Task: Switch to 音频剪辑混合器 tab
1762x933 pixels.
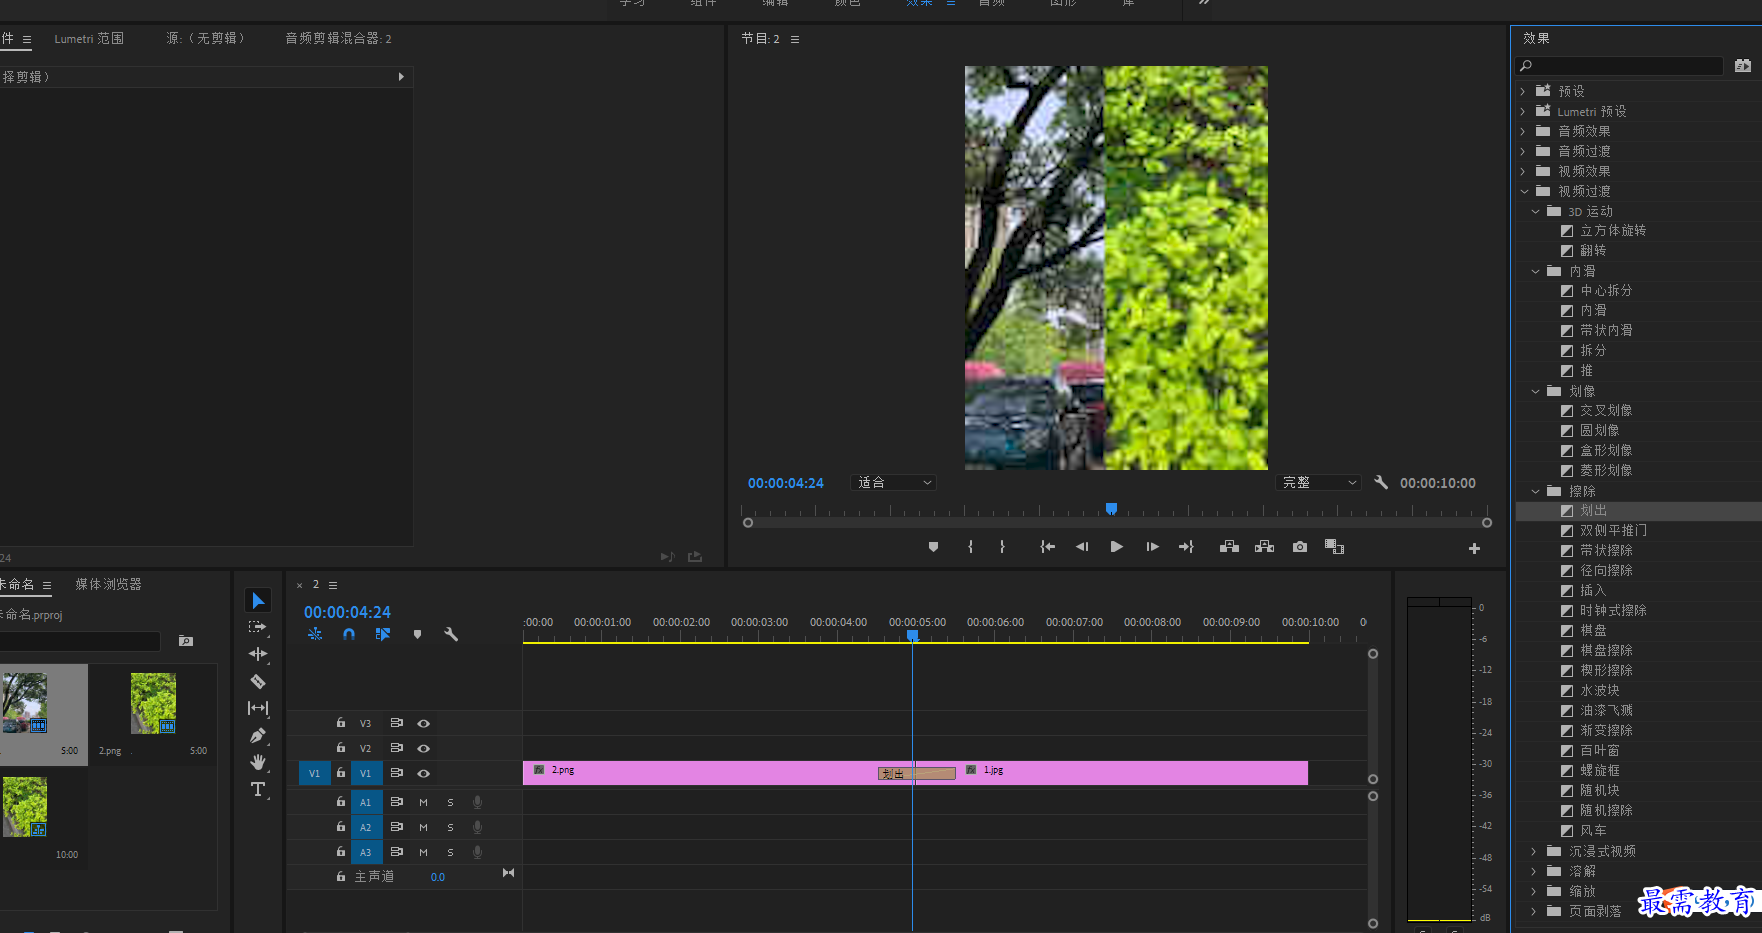Action: (338, 38)
